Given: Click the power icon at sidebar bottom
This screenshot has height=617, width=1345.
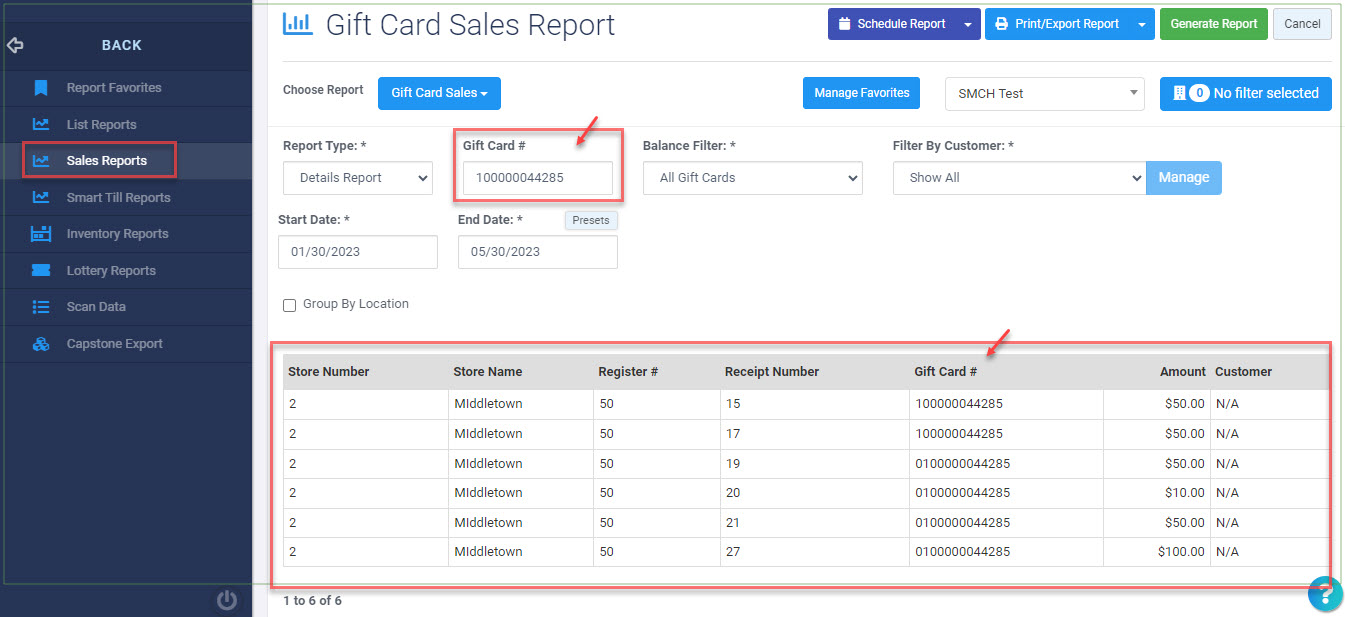Looking at the screenshot, I should [227, 600].
